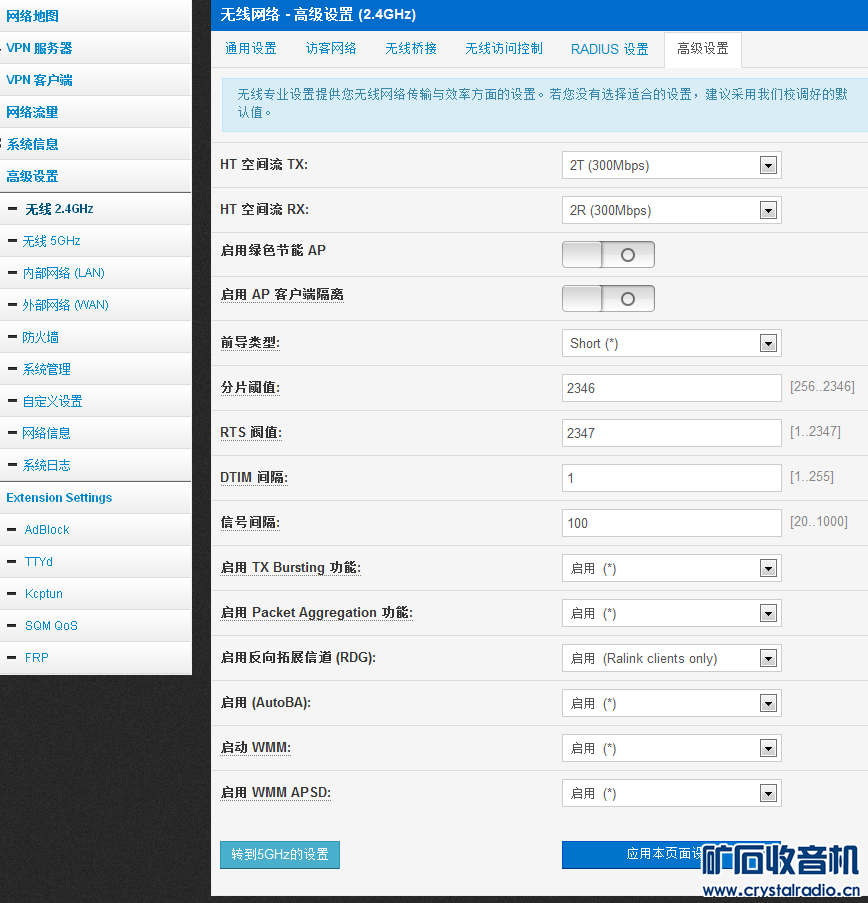Image resolution: width=868 pixels, height=903 pixels.
Task: Click the 启用 WMM APSD label
Action: (276, 792)
